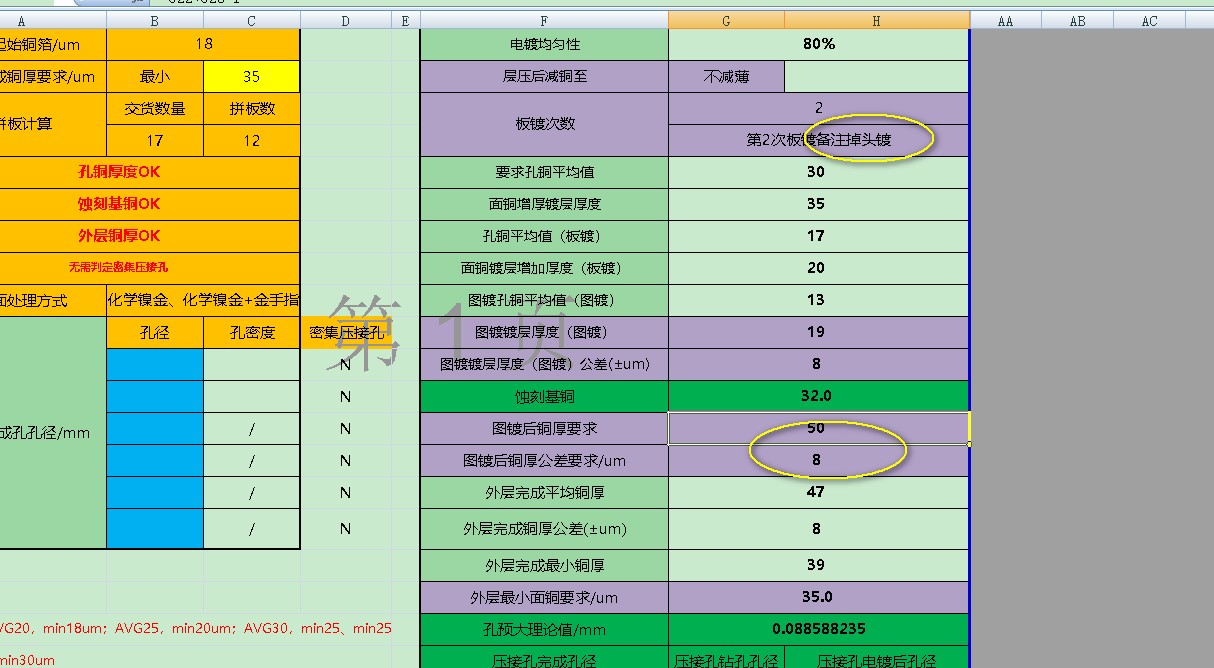The height and width of the screenshot is (668, 1214).
Task: Click the green 蚀刻基铜 label cell
Action: 544,396
